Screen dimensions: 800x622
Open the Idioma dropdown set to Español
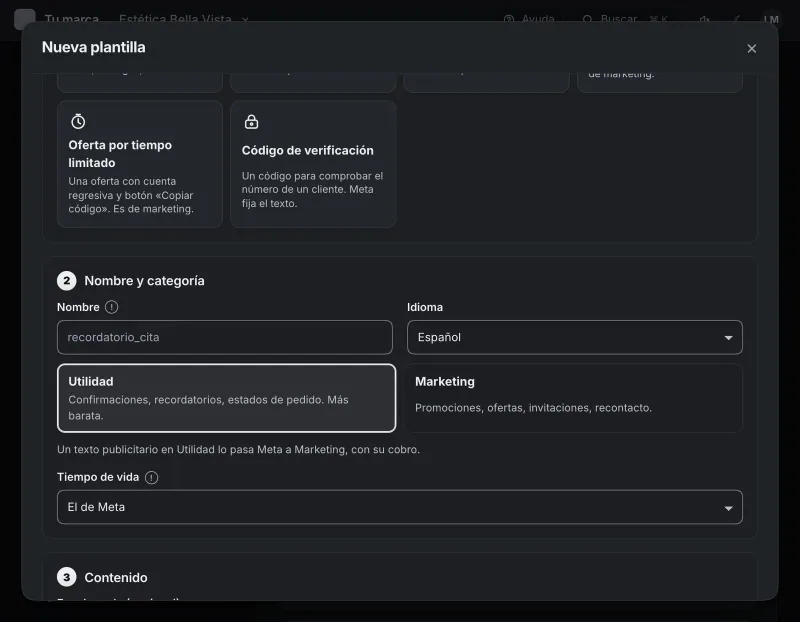pyautogui.click(x=574, y=337)
